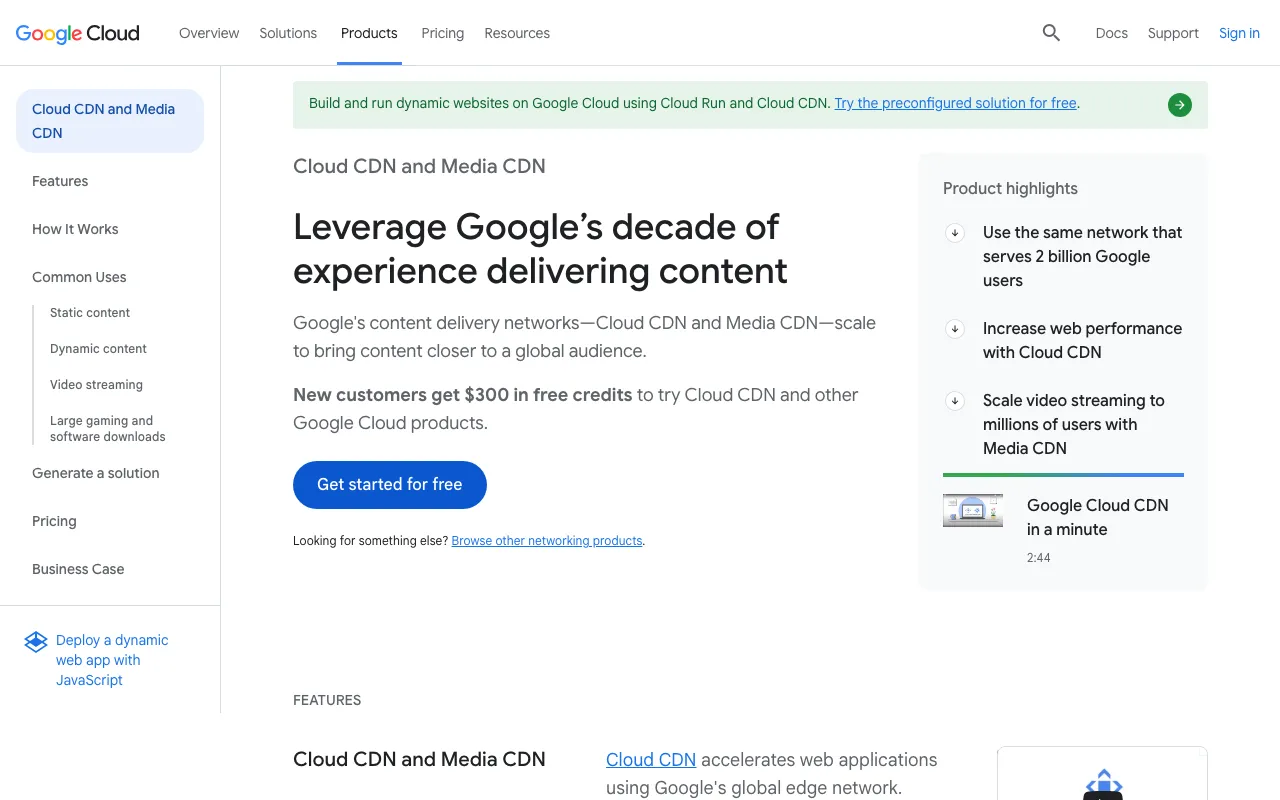This screenshot has width=1280, height=800.
Task: Click arrow icon beside 'Use the same network'
Action: click(x=955, y=233)
